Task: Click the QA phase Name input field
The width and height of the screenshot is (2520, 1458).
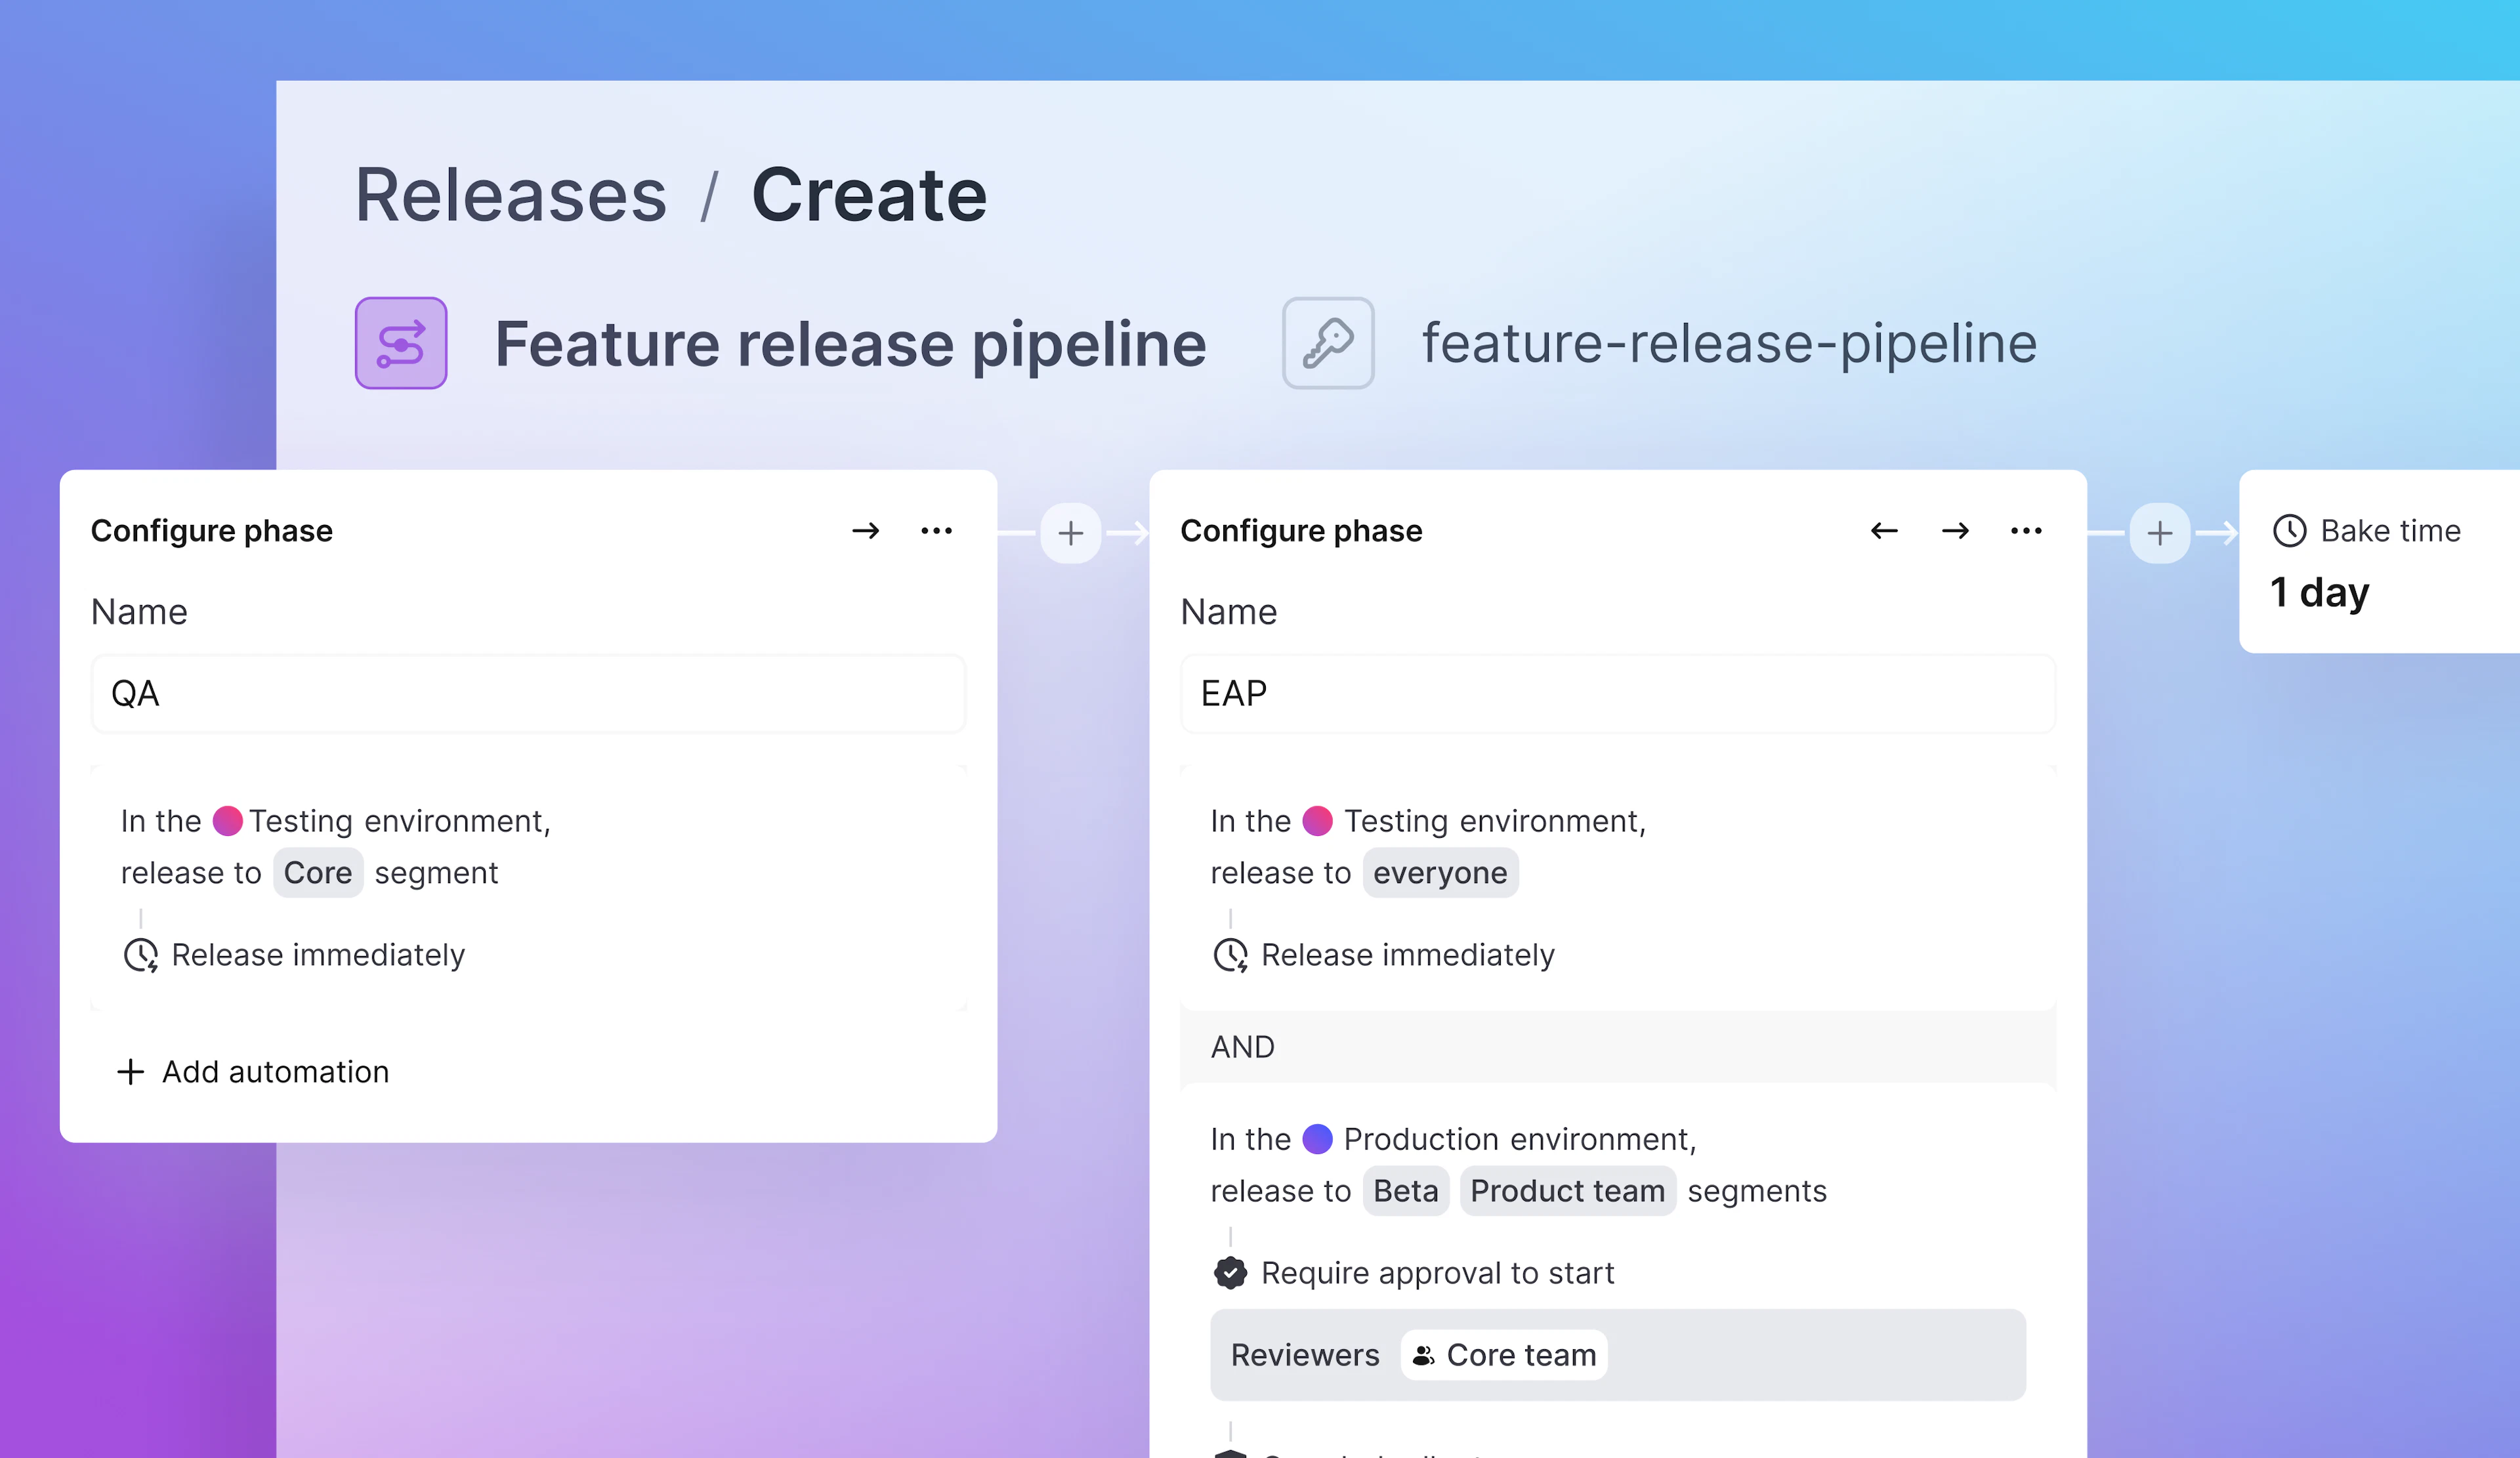Action: 527,693
